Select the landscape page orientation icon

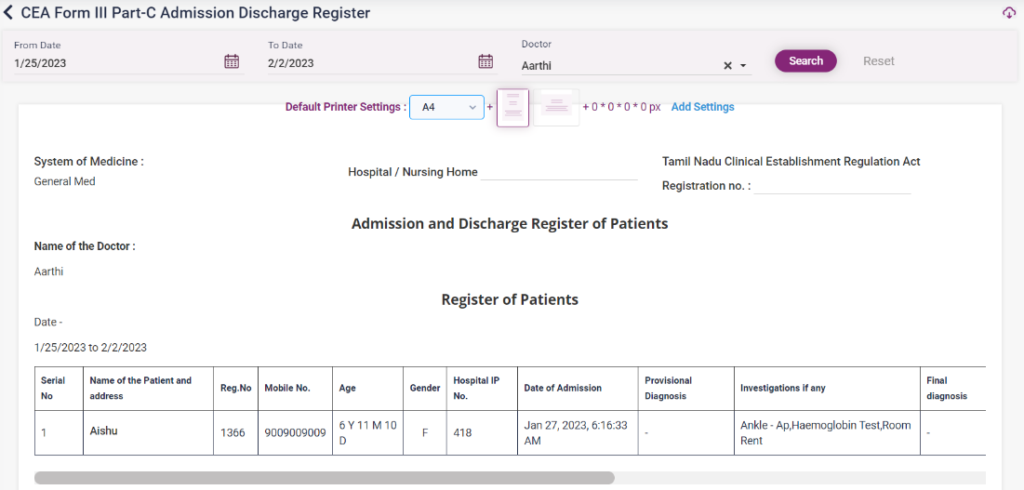[557, 107]
